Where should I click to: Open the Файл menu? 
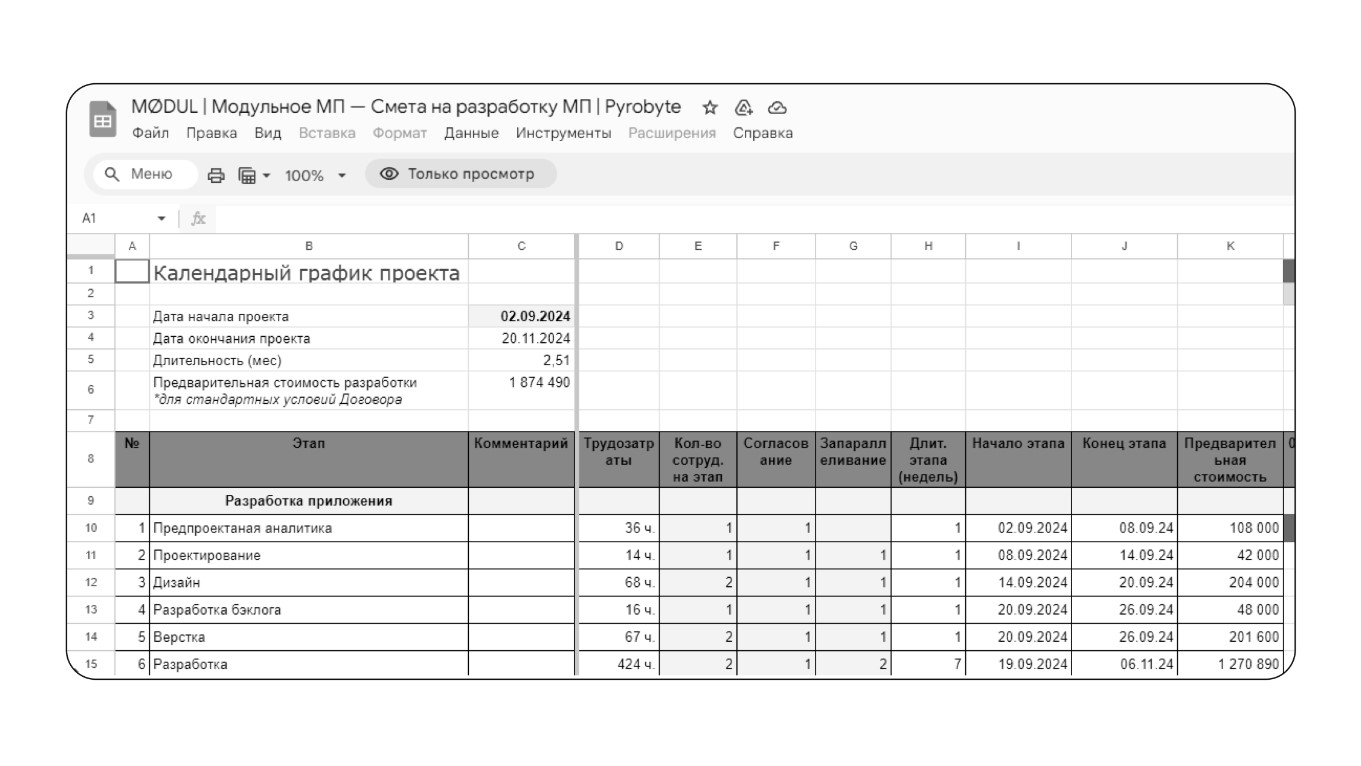pyautogui.click(x=150, y=133)
